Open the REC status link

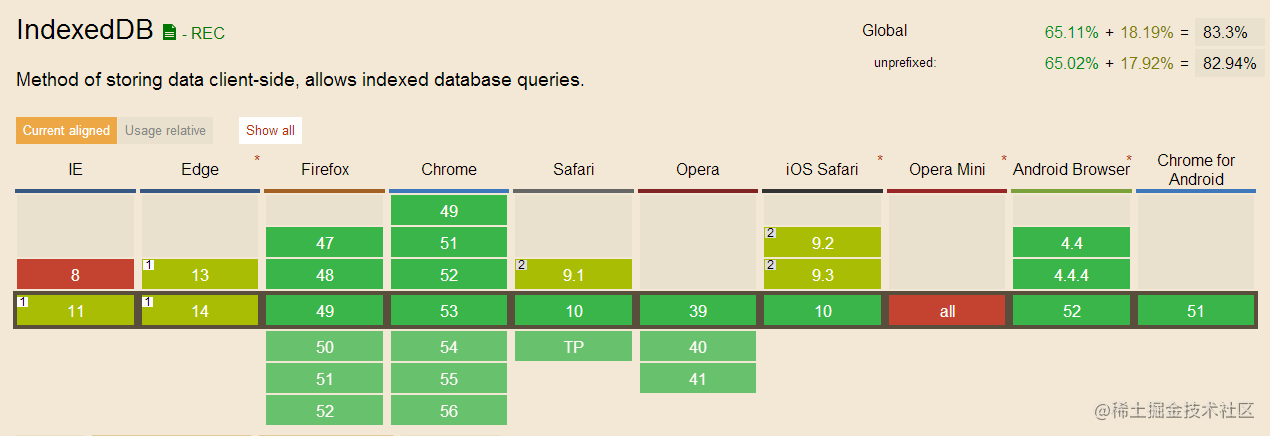207,33
